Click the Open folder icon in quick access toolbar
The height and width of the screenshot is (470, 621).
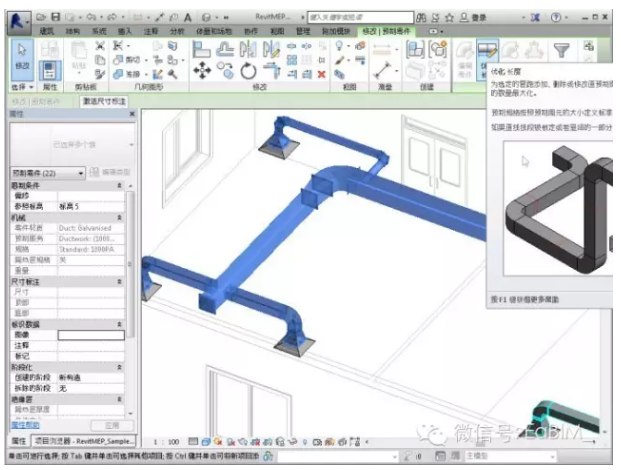[41, 17]
